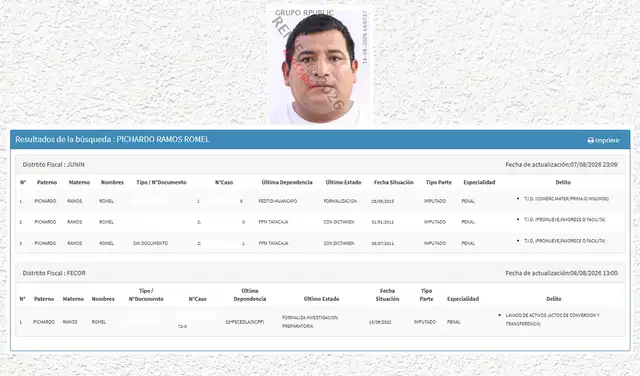Select the 'FEDTID-HUANCAYO' dependency cell
The width and height of the screenshot is (640, 376).
pos(278,201)
